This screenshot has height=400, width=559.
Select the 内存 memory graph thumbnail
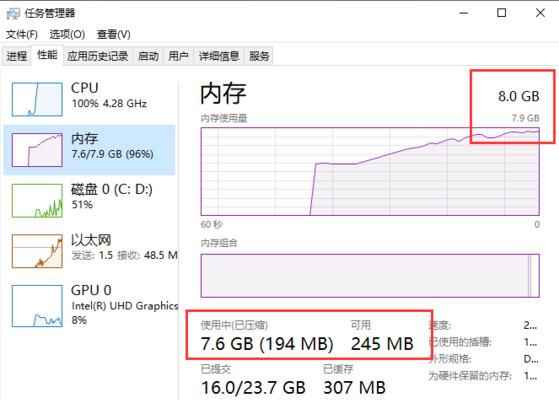pos(37,150)
